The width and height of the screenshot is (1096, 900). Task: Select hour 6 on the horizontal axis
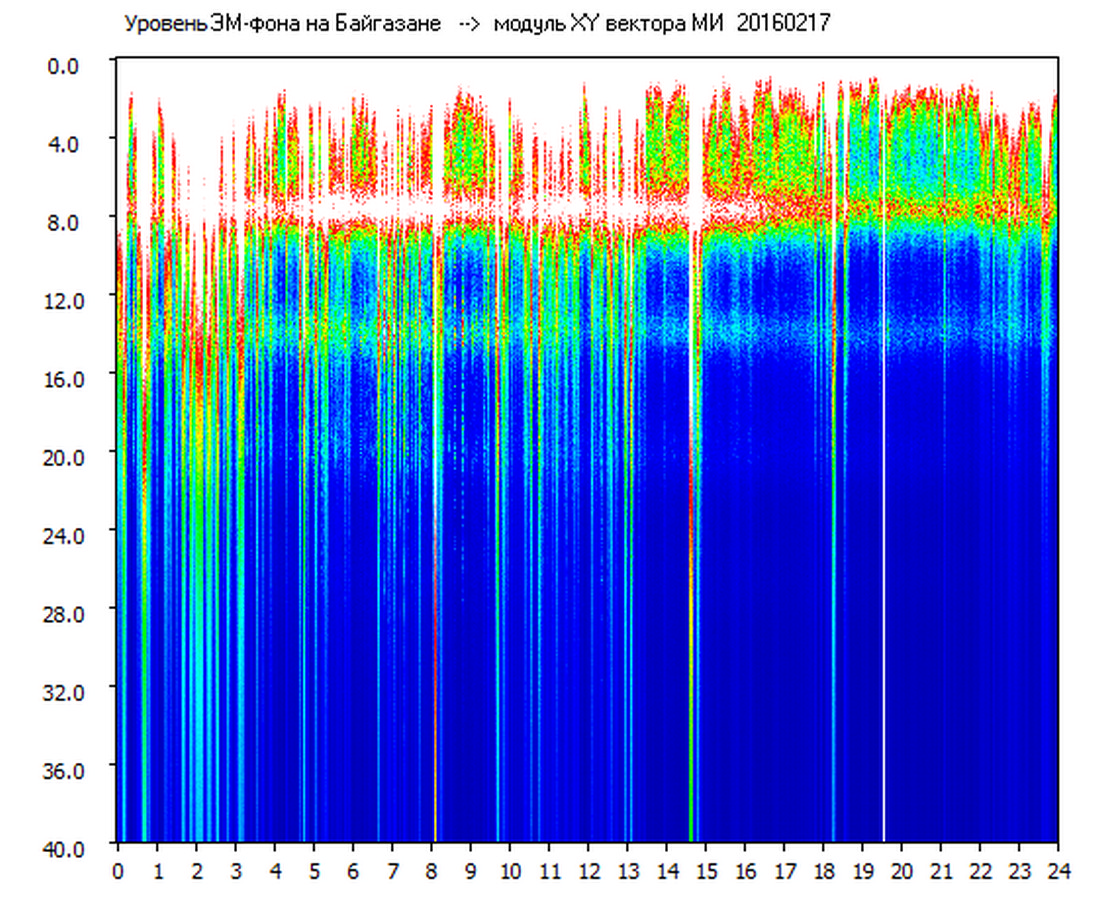pos(353,870)
